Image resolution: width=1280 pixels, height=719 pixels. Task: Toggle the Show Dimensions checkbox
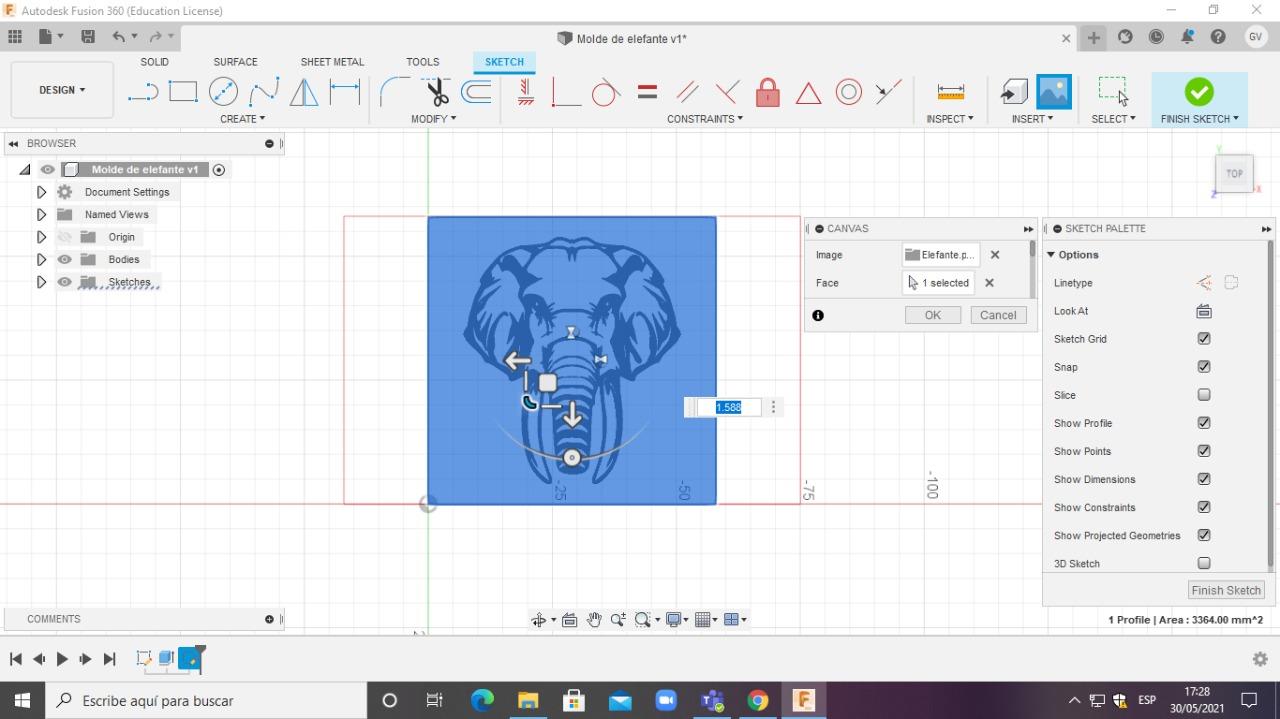pyautogui.click(x=1204, y=479)
